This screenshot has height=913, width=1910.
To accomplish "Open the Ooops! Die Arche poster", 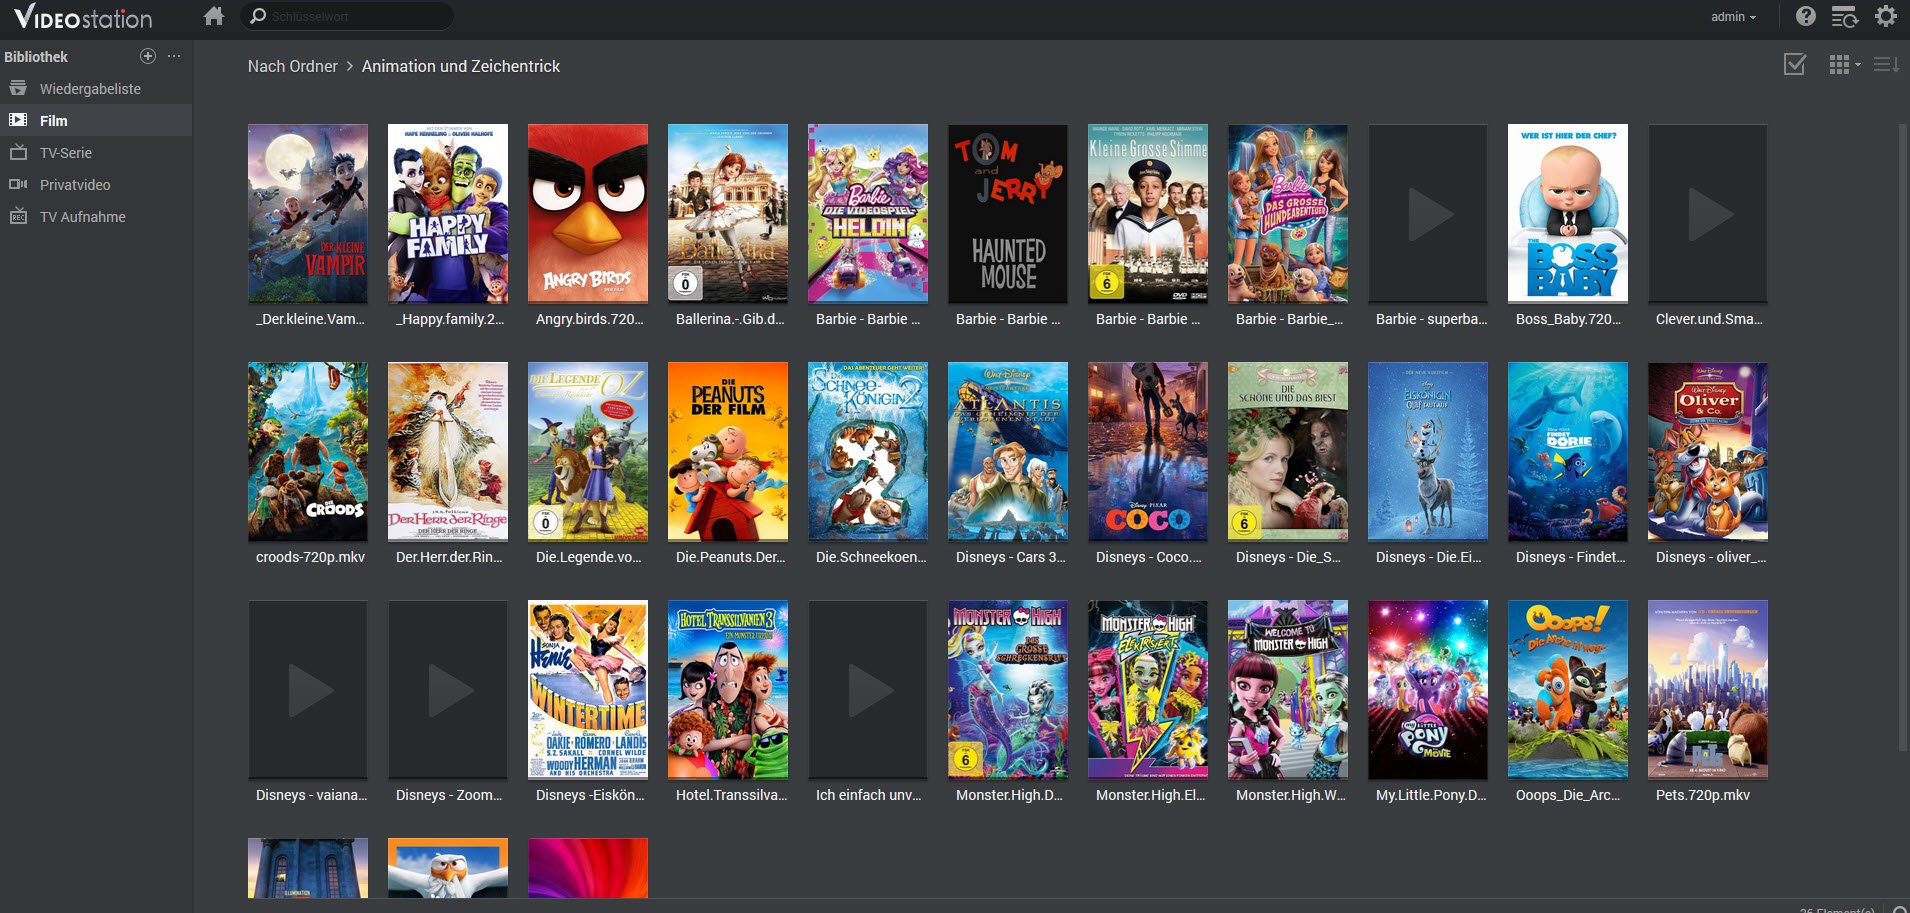I will (x=1568, y=689).
